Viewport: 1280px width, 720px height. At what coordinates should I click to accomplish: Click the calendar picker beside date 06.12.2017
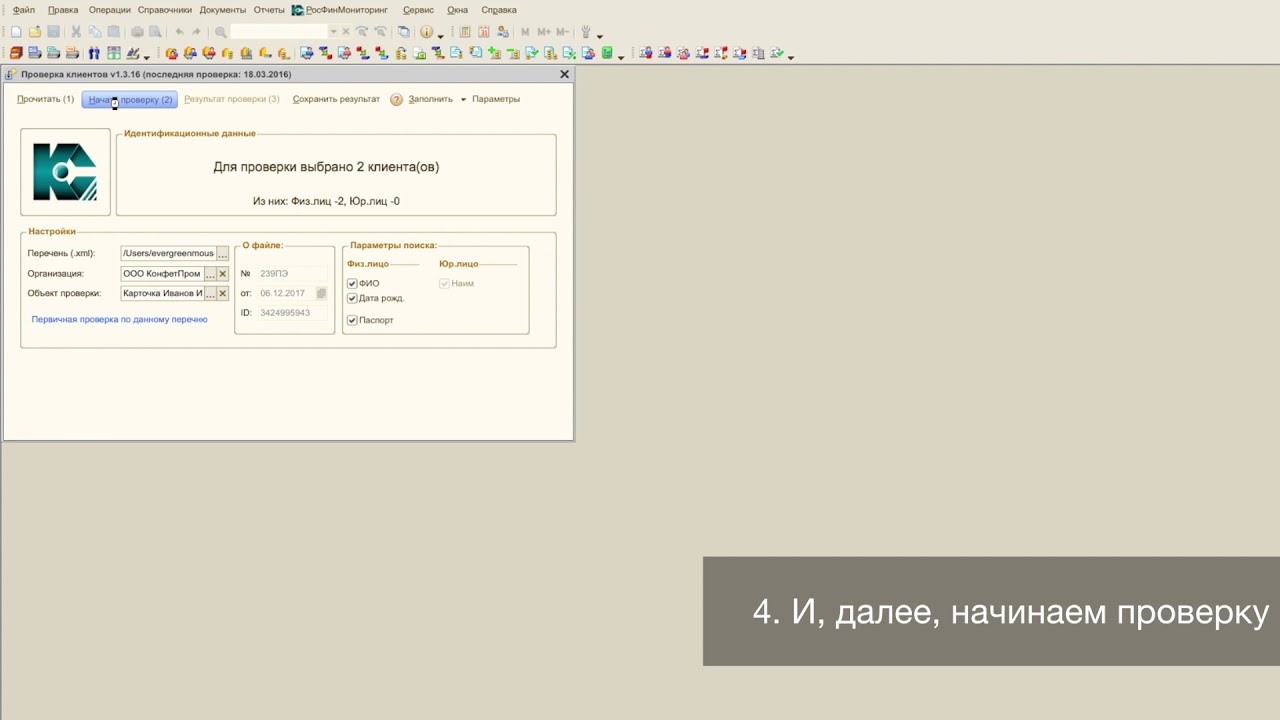(x=321, y=293)
